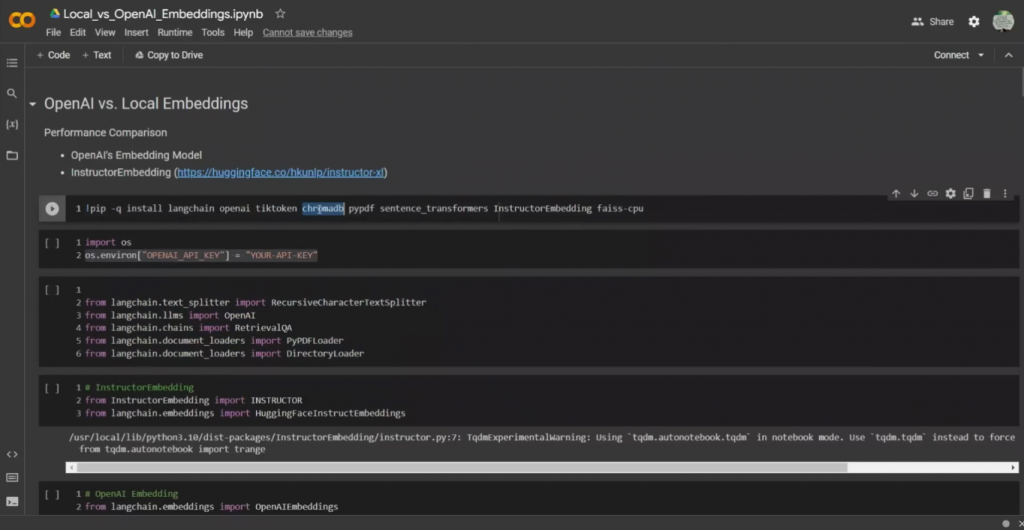Add a new Text cell

97,55
